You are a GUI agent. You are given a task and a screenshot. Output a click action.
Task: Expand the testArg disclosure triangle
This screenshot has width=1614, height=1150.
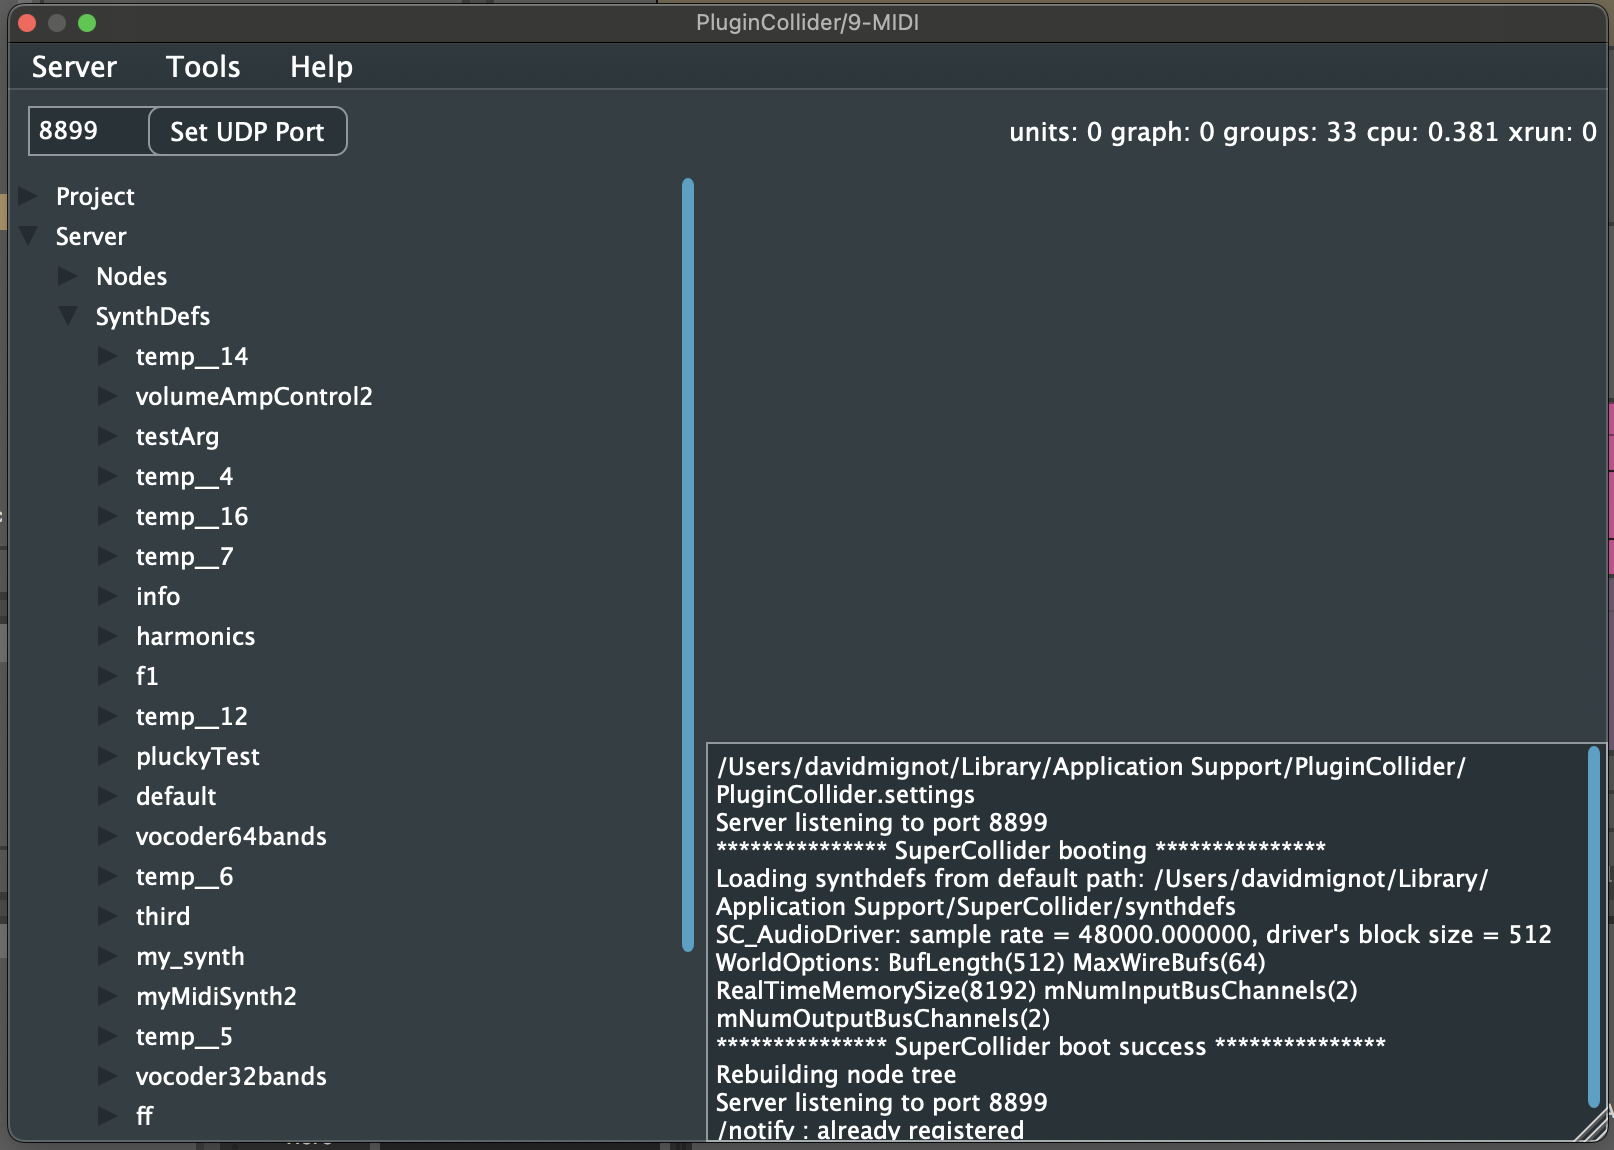[x=108, y=436]
